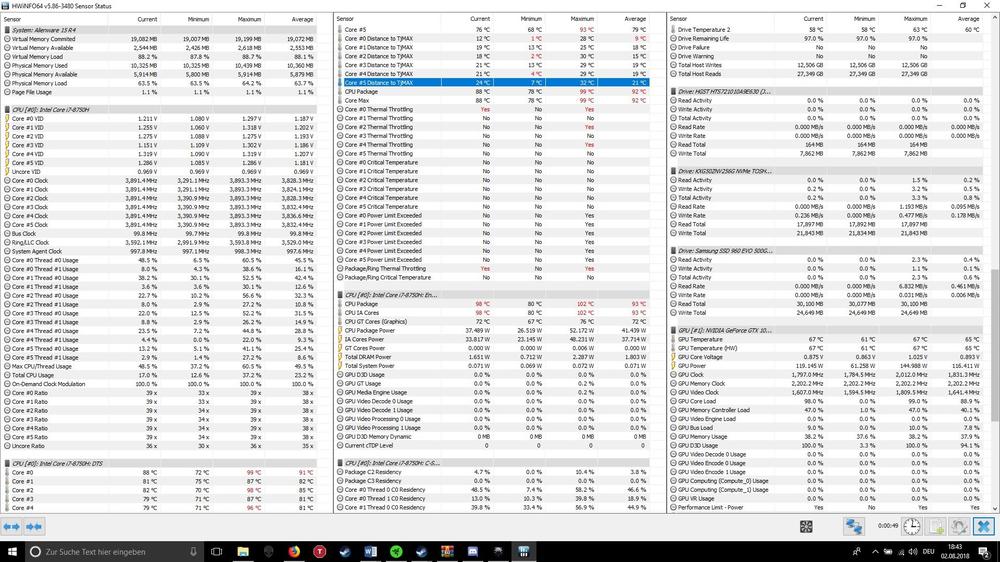Open the remote network monitoring icon
1000x562 pixels.
tap(853, 526)
